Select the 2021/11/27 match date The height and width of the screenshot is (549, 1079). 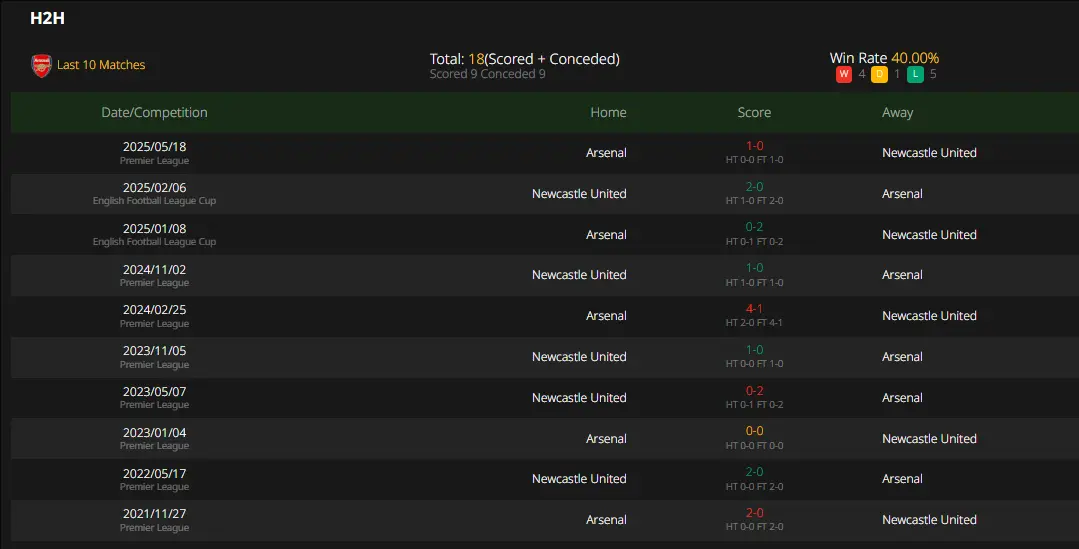coord(154,514)
